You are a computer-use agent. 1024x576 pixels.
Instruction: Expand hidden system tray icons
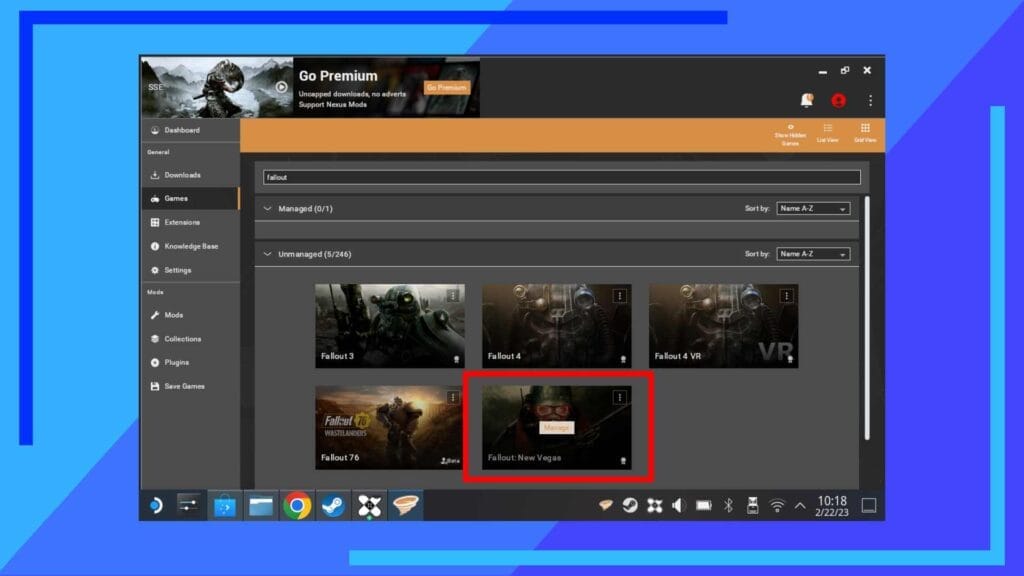point(800,505)
